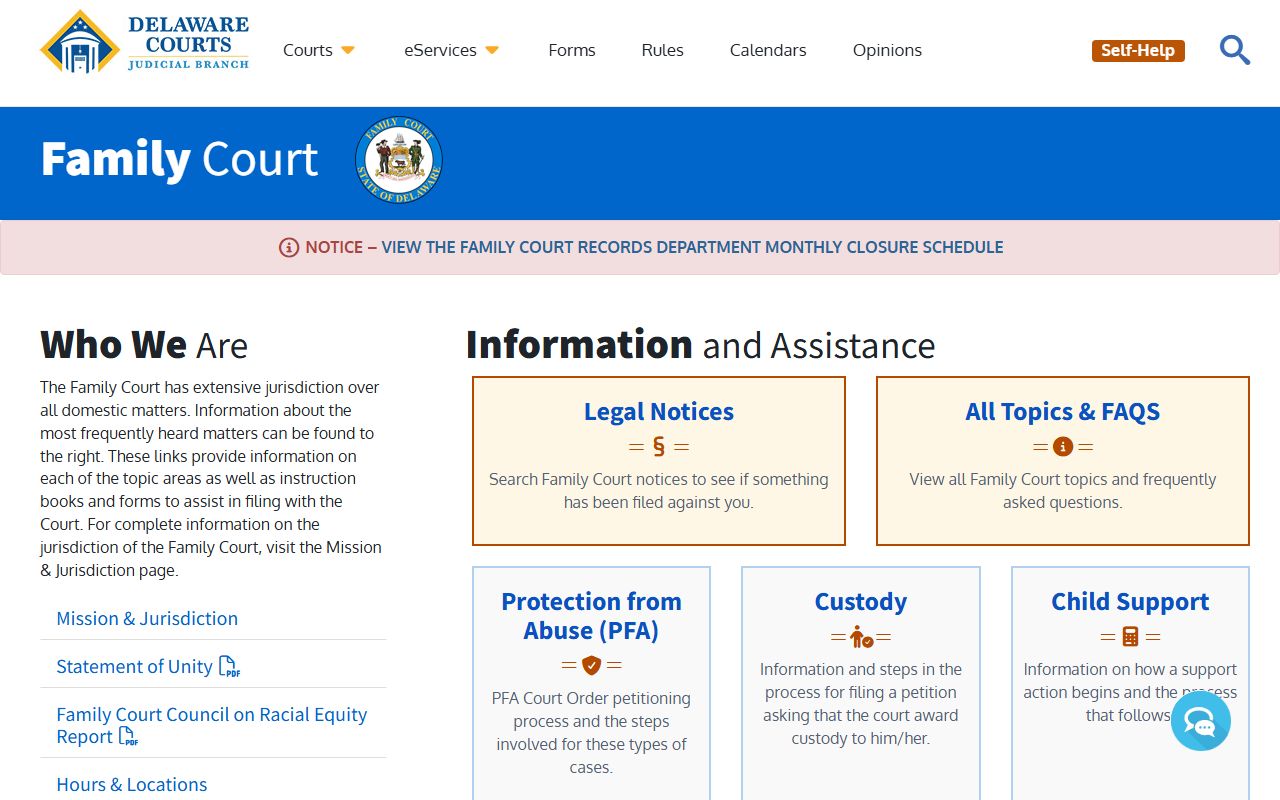
Task: Open Calendars in top navigation
Action: pos(768,50)
